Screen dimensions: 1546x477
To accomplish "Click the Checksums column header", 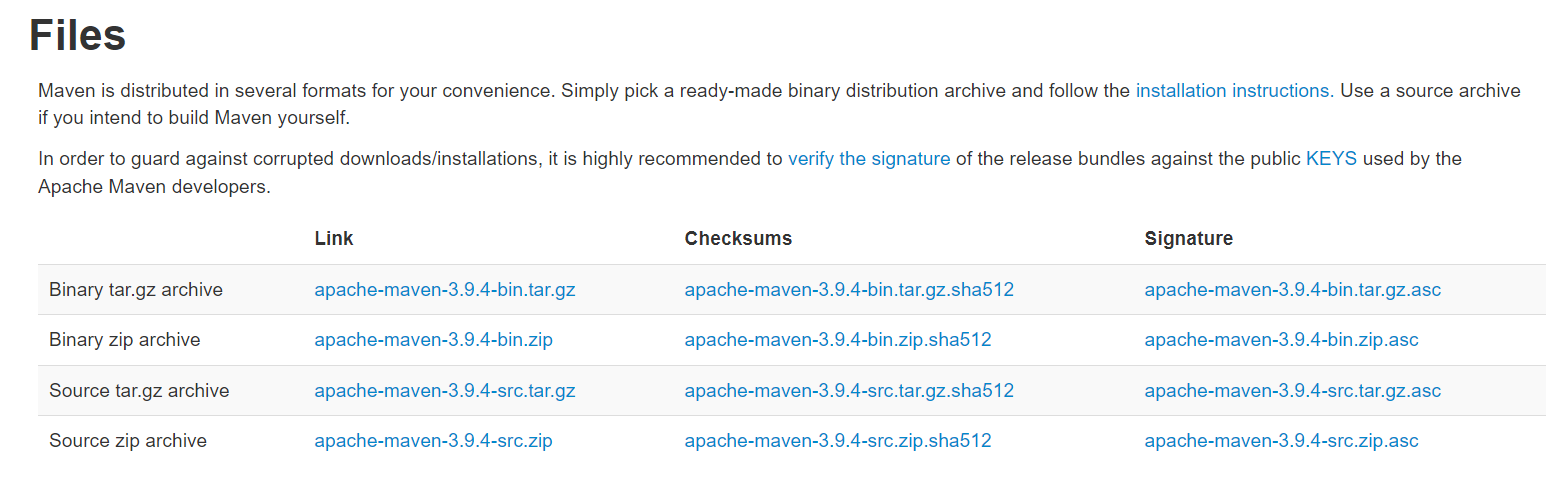I will tap(738, 239).
